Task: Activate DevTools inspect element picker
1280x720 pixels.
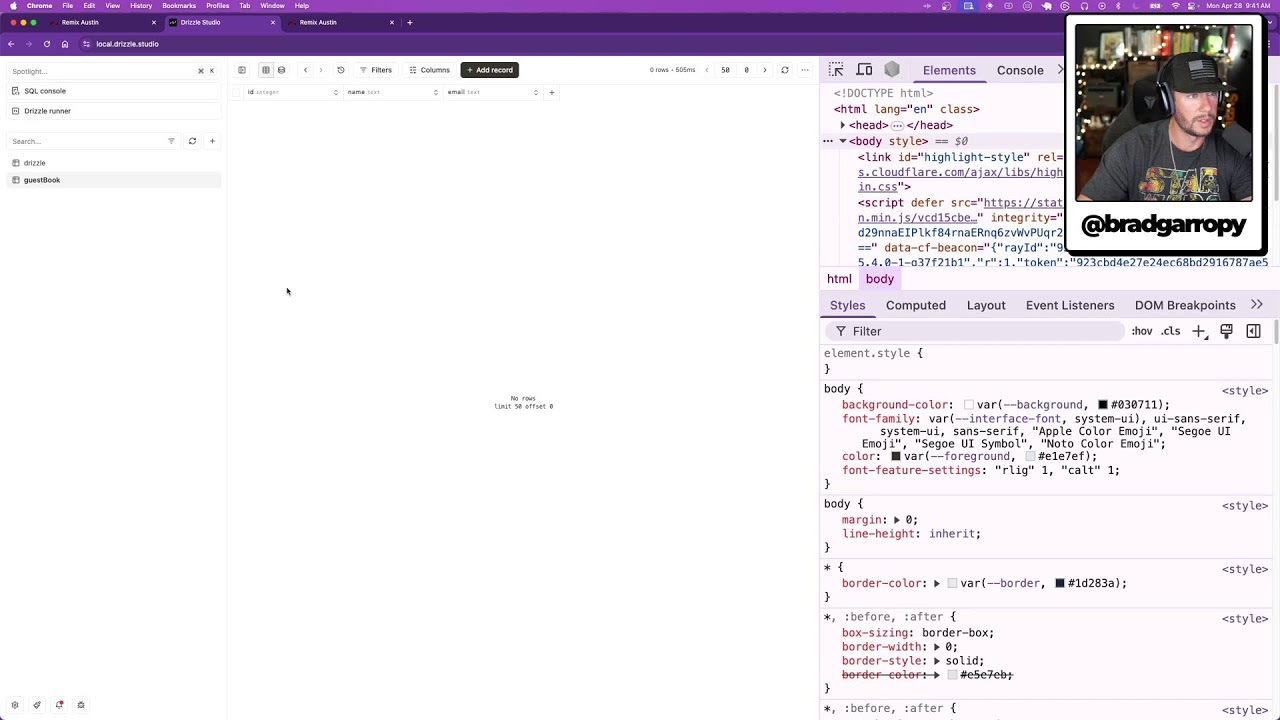Action: pos(836,69)
